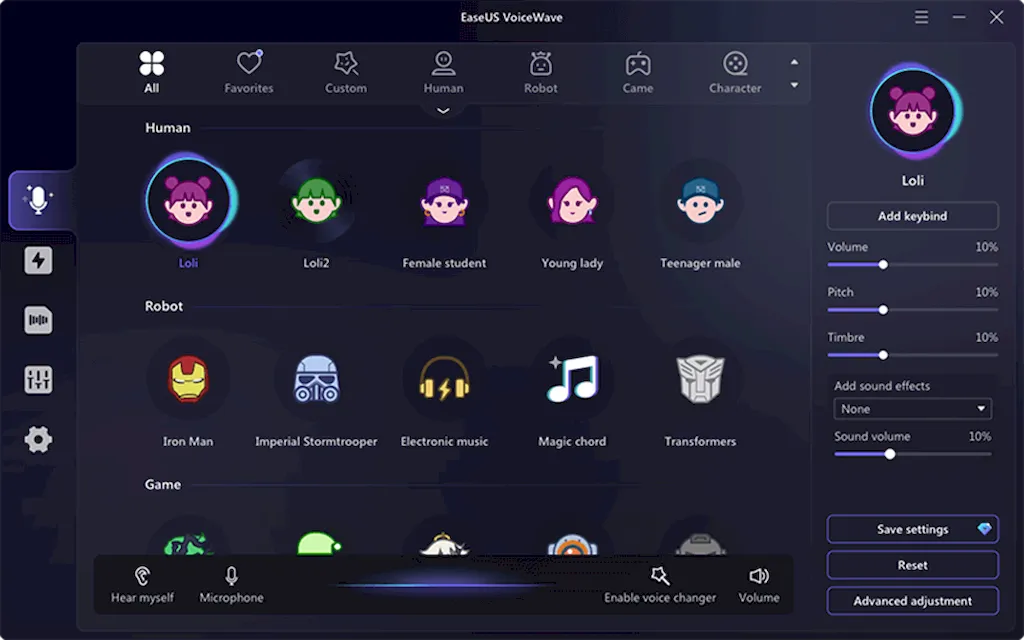Viewport: 1024px width, 640px height.
Task: Click the Human section heading
Action: click(168, 127)
